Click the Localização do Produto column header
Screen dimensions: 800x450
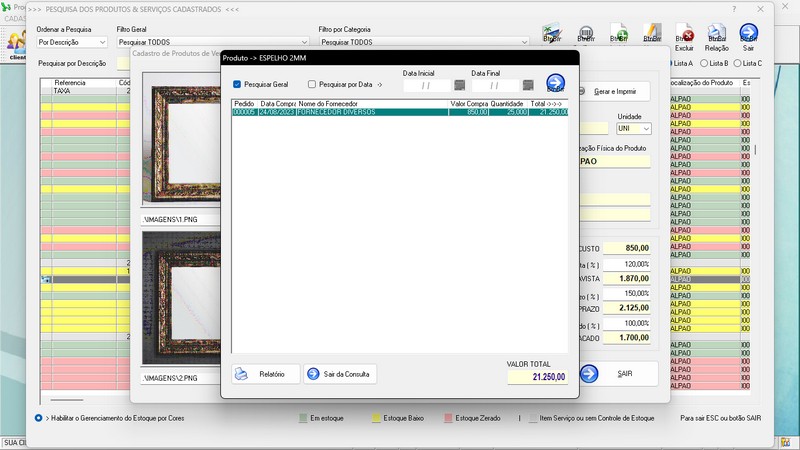(704, 83)
